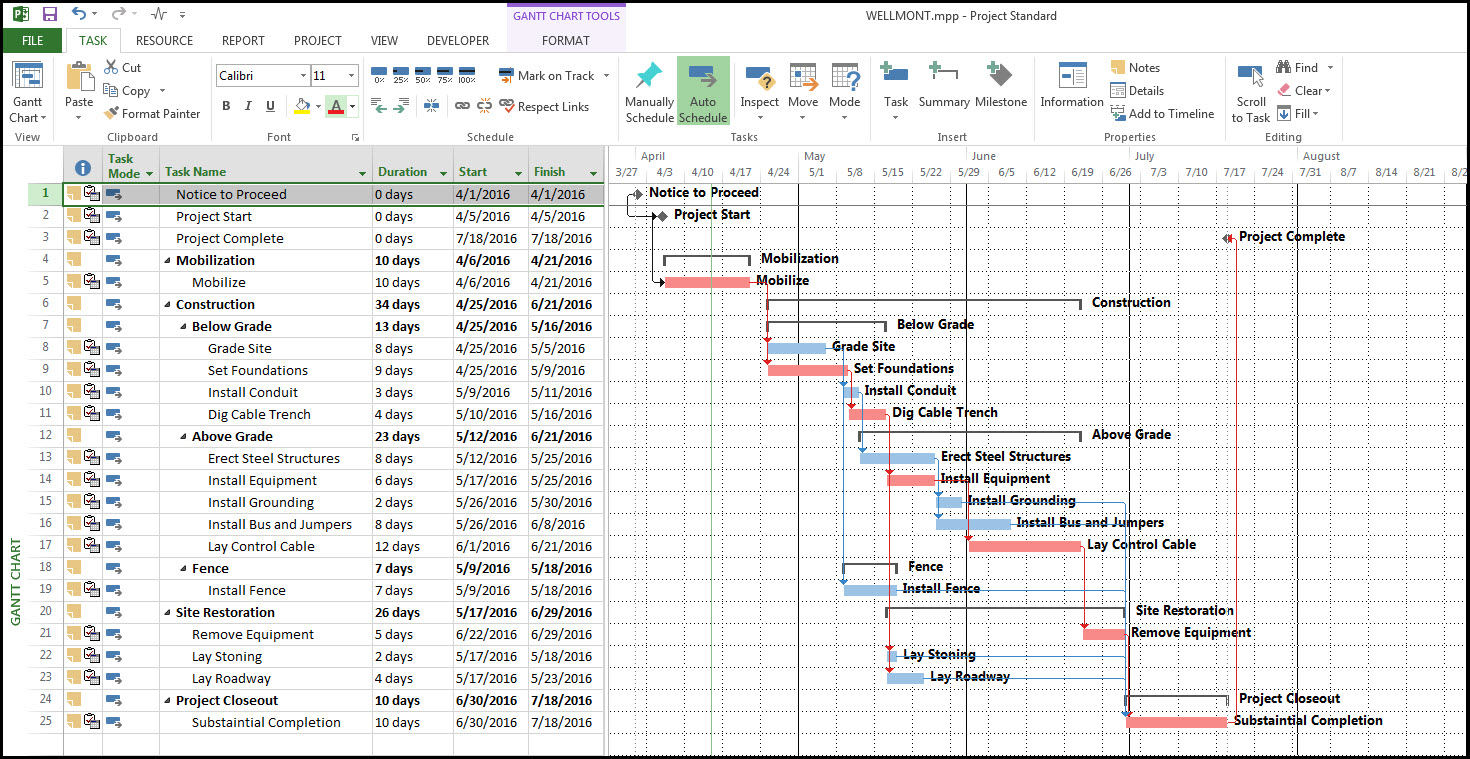Collapse the Construction summary task

(168, 304)
